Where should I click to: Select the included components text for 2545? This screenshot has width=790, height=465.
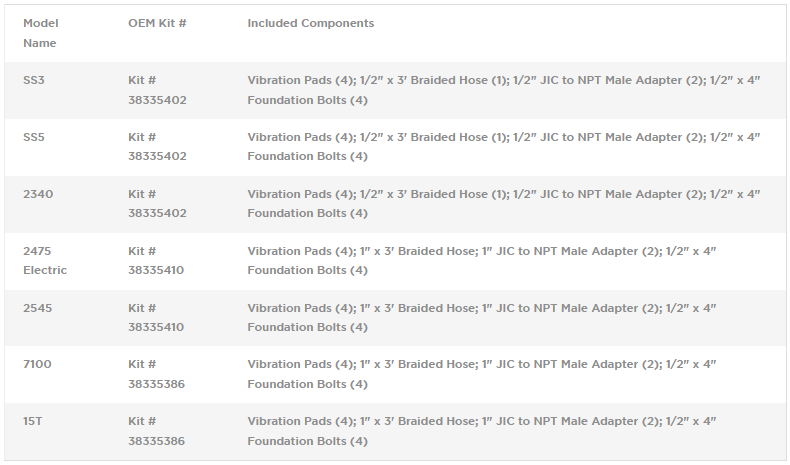481,318
